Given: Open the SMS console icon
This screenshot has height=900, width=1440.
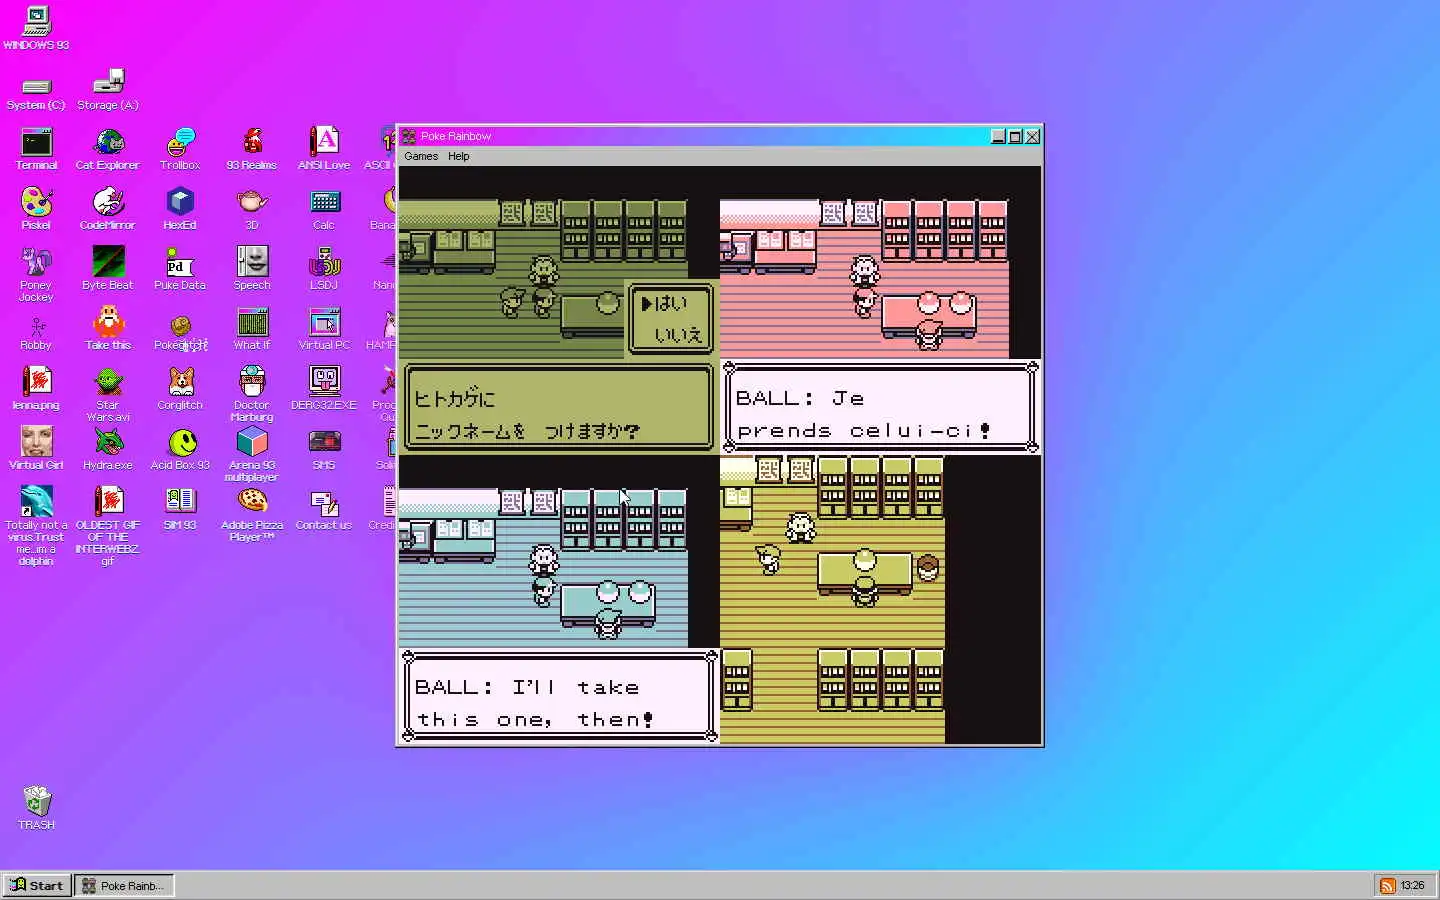Looking at the screenshot, I should pyautogui.click(x=324, y=449).
